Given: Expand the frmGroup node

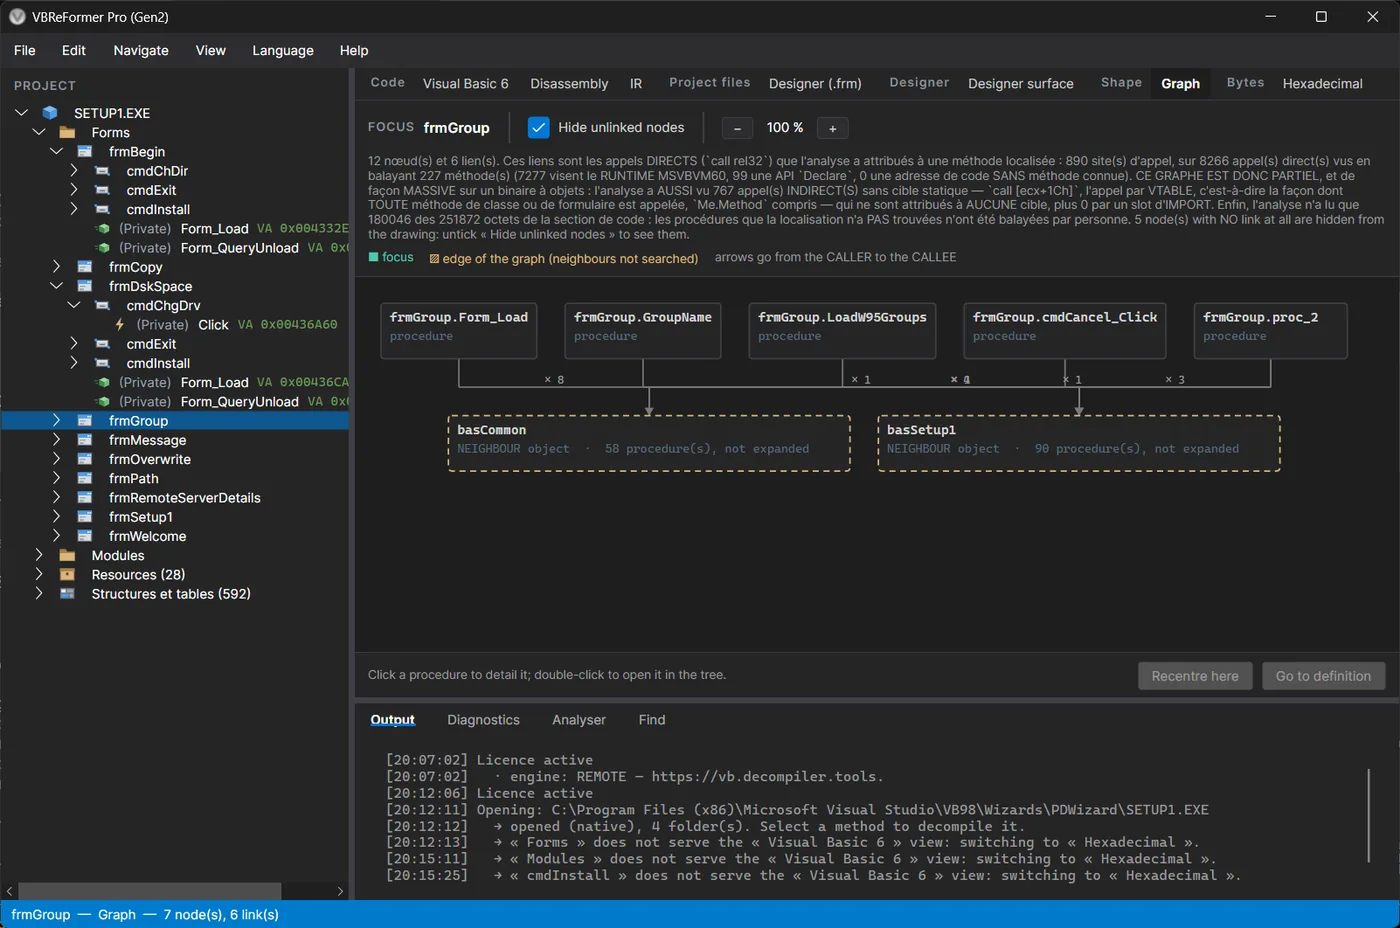Looking at the screenshot, I should tap(57, 421).
